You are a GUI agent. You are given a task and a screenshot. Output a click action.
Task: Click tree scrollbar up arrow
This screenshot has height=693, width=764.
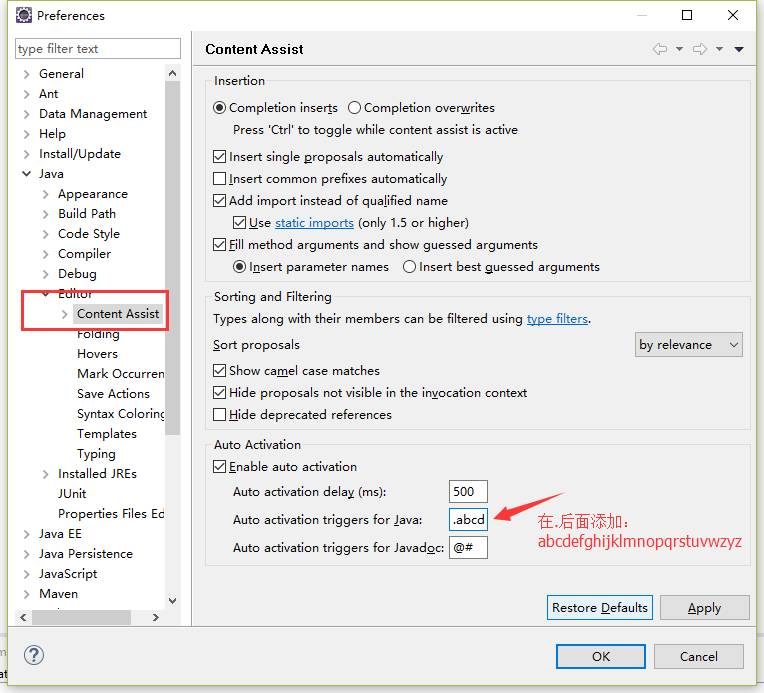pyautogui.click(x=172, y=74)
